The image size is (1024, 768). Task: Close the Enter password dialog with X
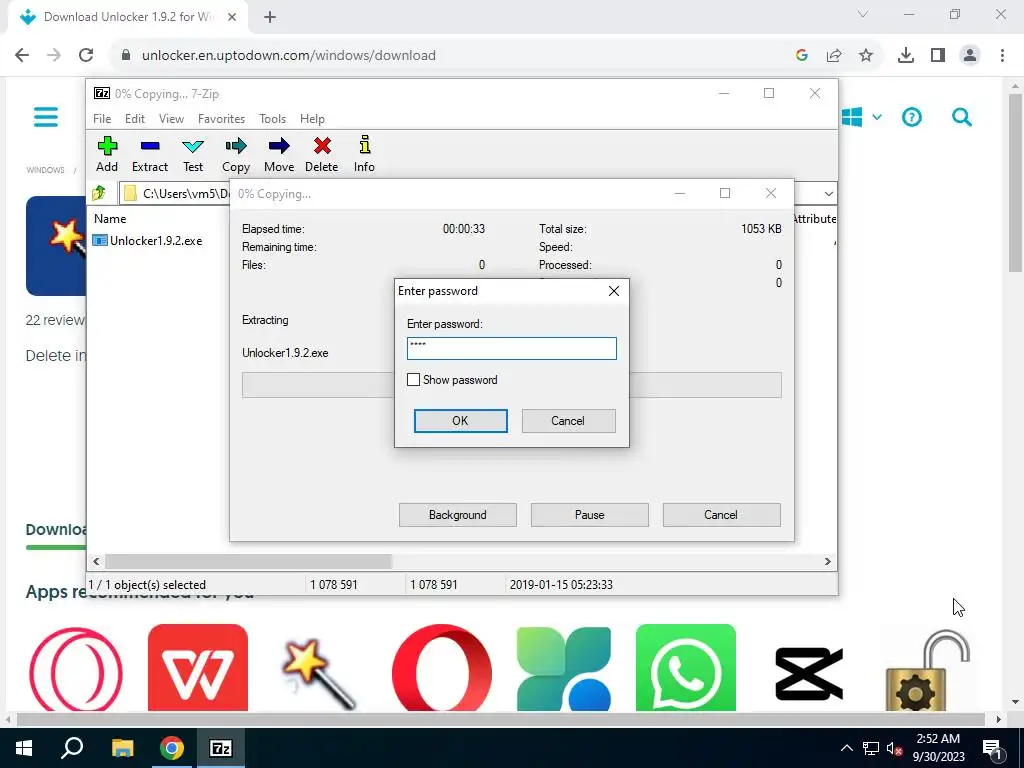[613, 291]
